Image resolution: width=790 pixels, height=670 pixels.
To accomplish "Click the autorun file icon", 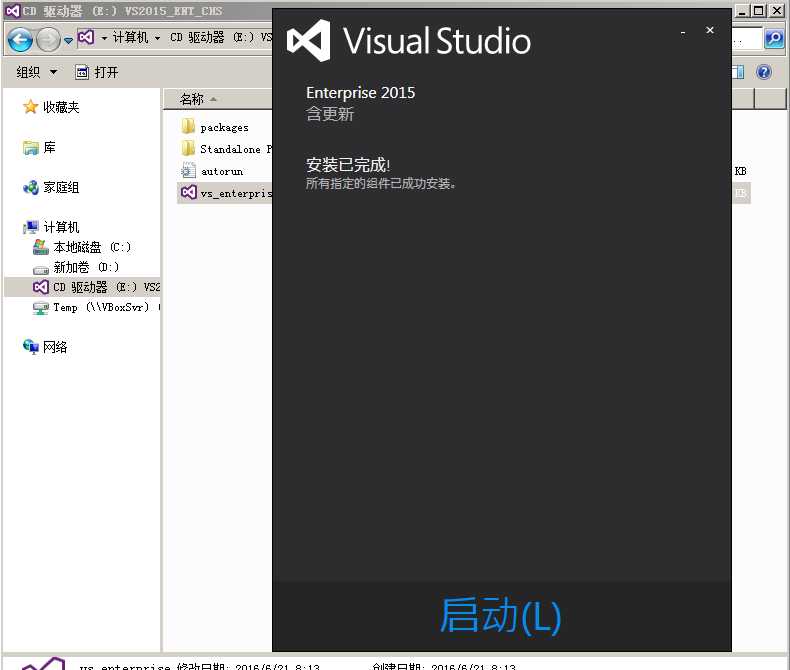I will point(188,170).
